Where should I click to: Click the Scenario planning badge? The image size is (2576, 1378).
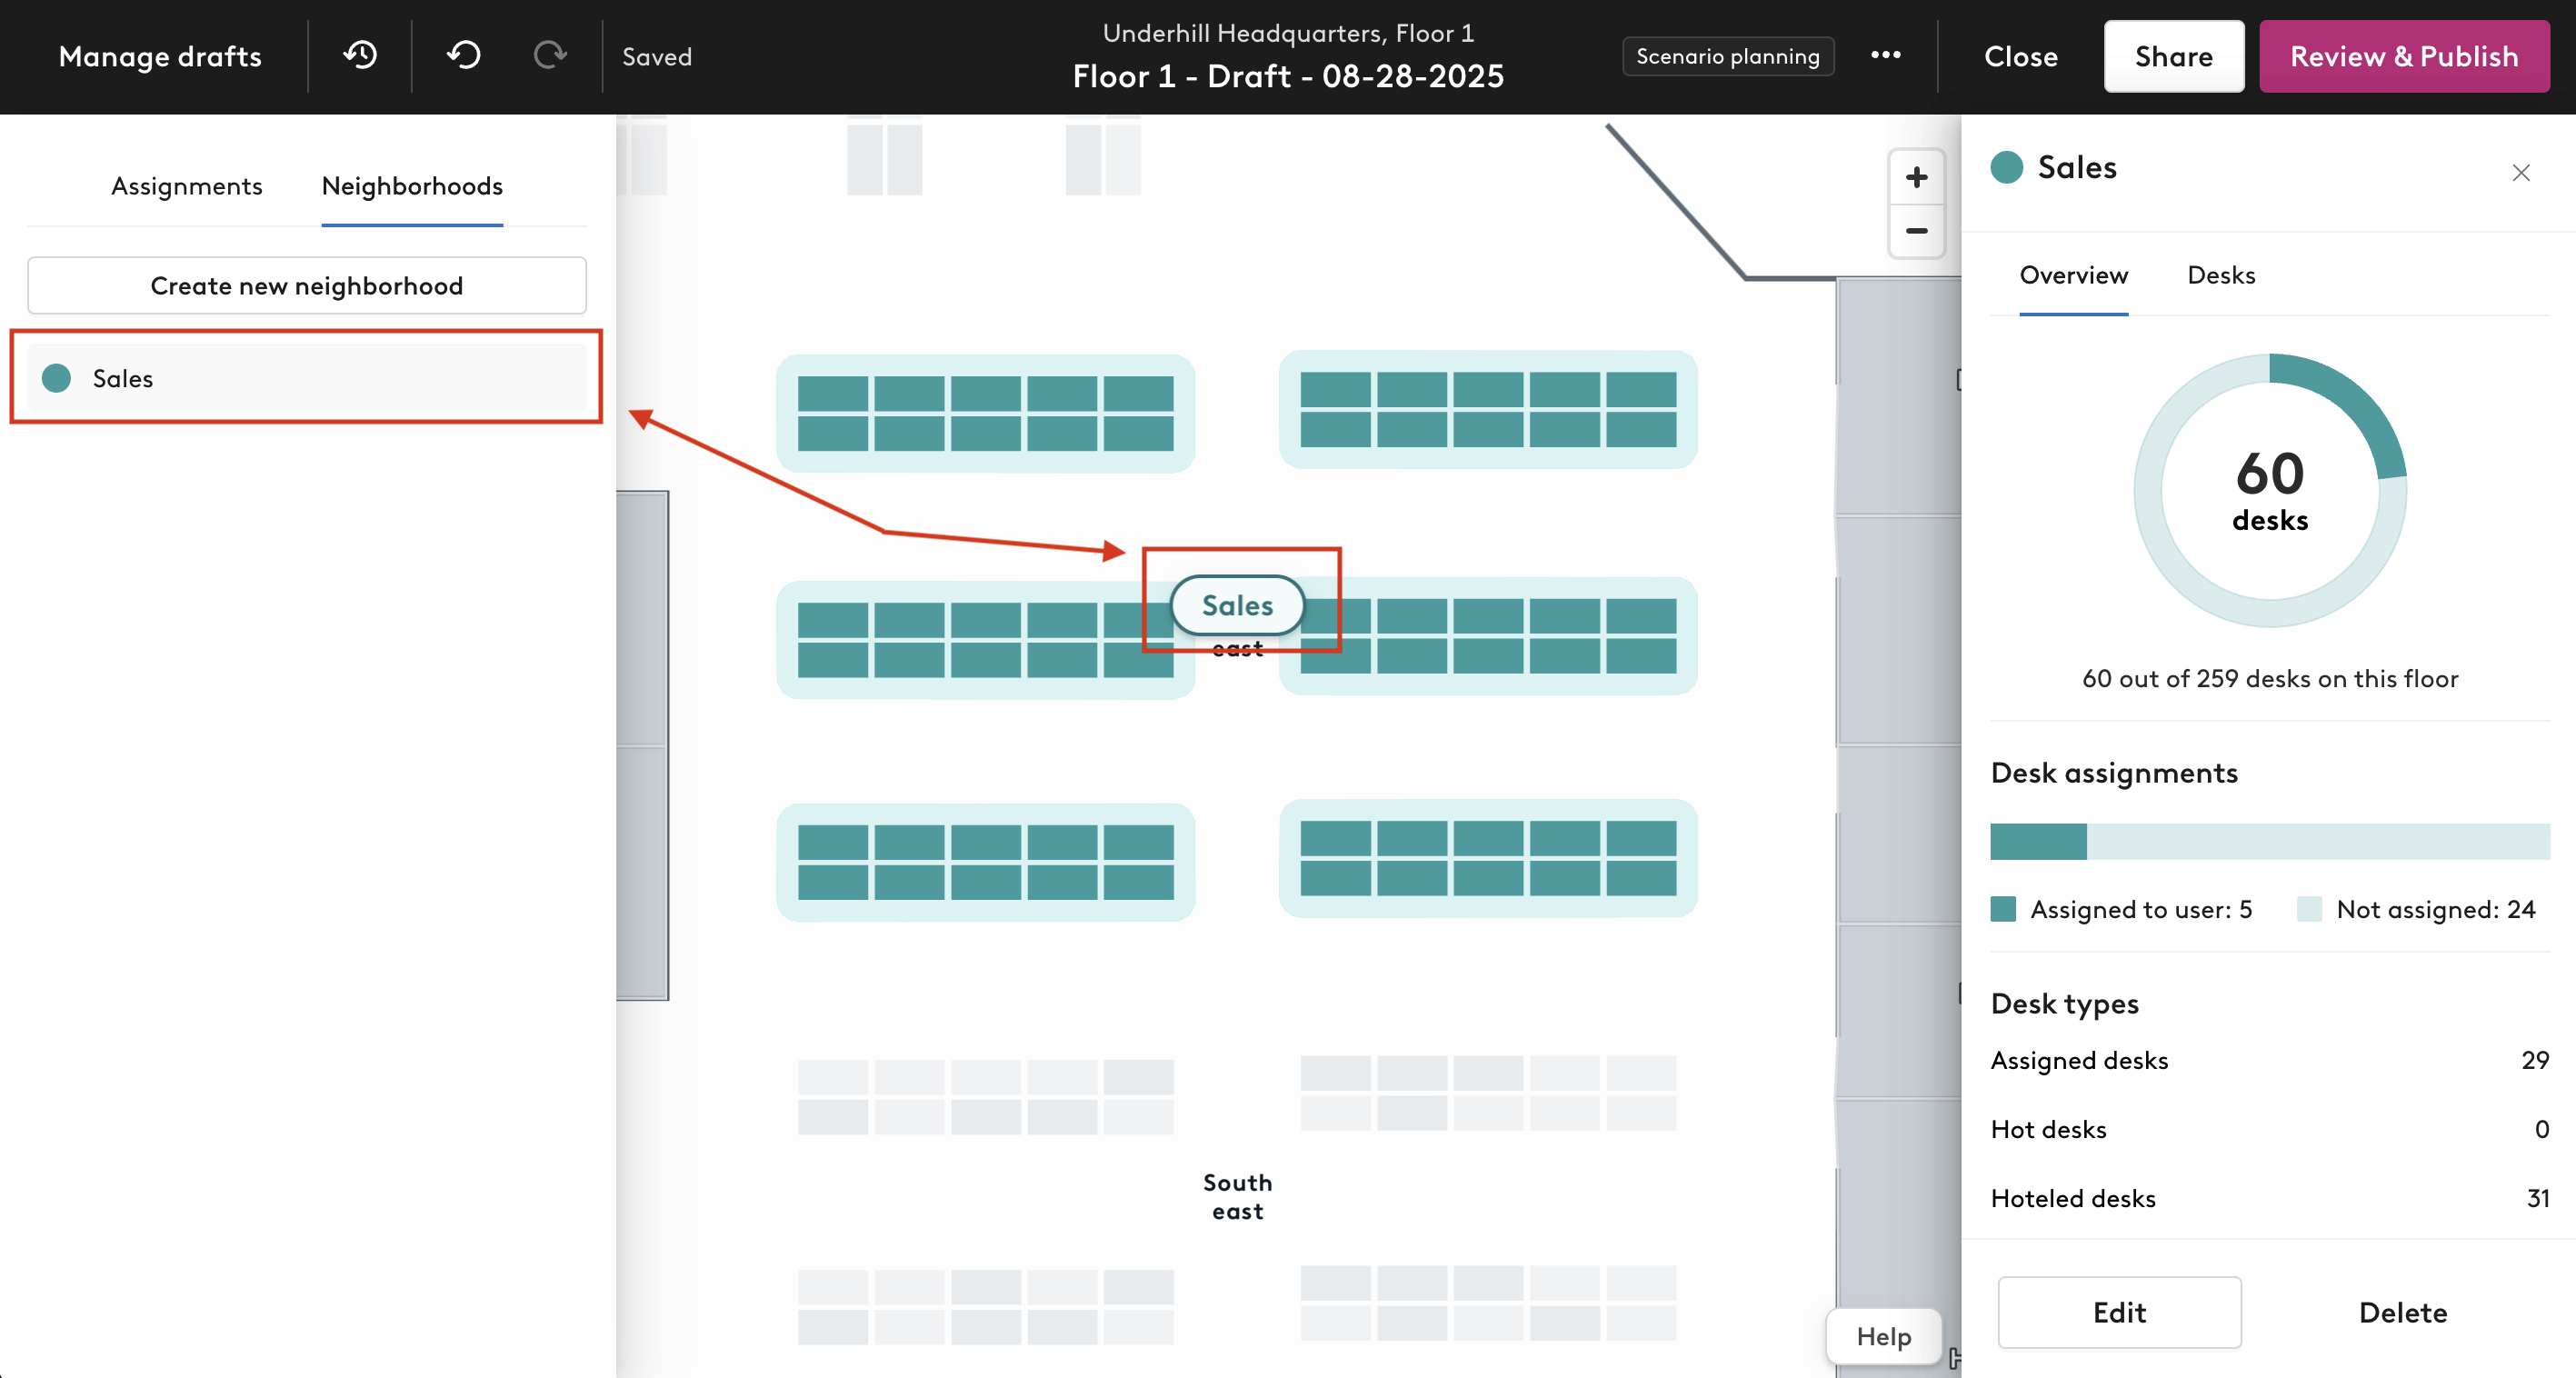[x=1727, y=56]
